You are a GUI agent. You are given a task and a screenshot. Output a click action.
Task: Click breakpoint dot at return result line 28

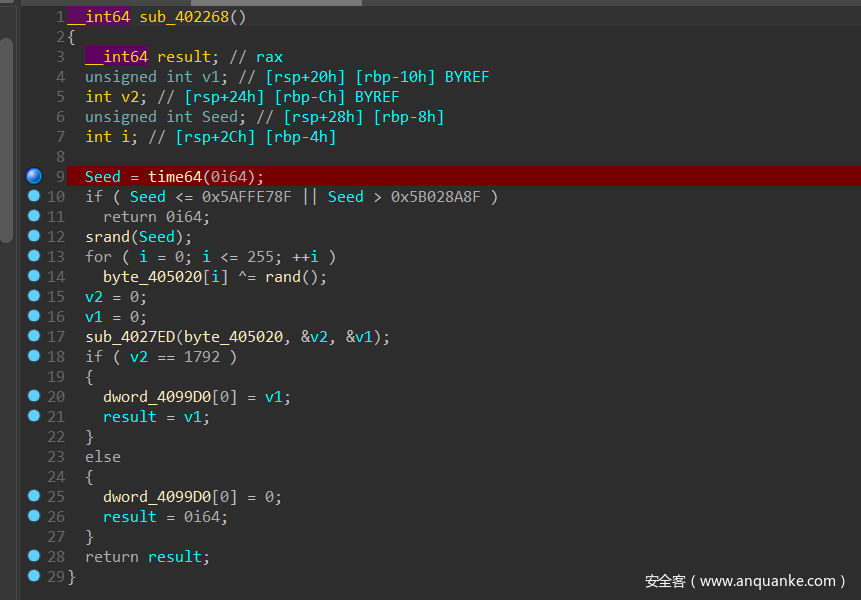click(34, 556)
